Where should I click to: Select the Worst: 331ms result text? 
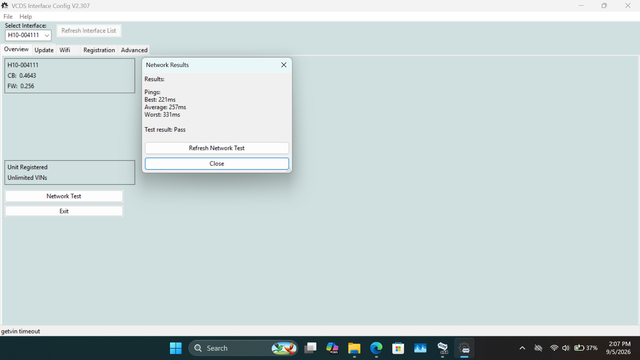[x=162, y=115]
